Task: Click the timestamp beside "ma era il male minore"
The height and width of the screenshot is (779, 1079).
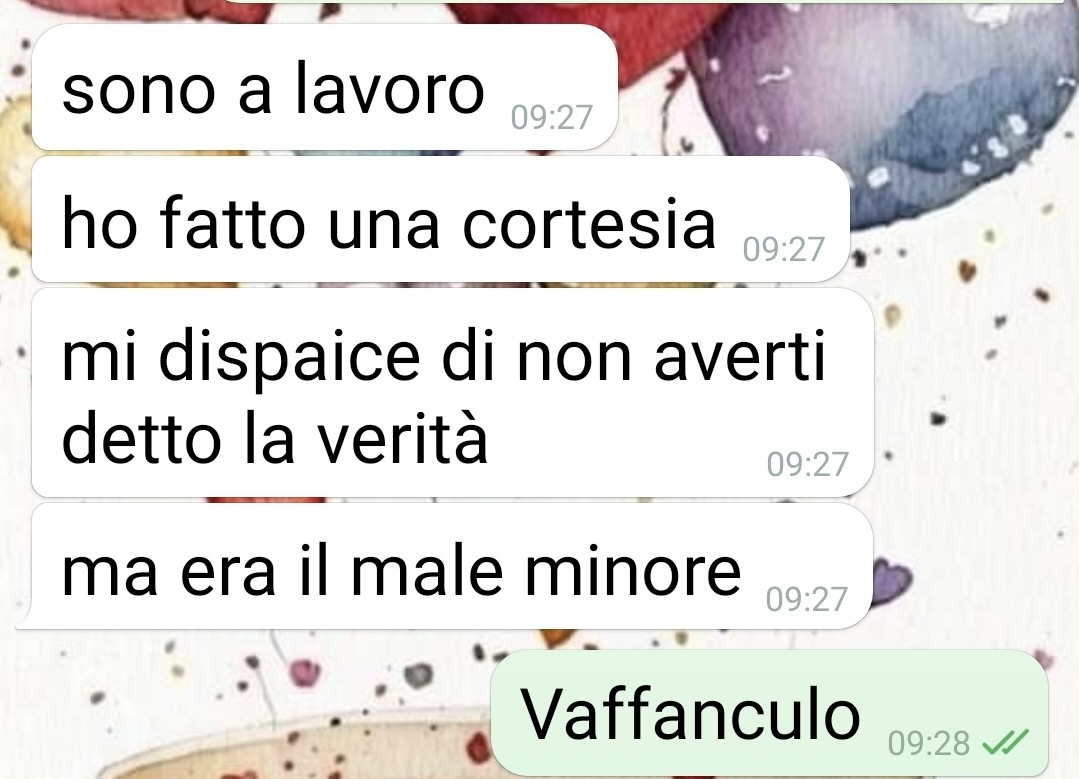Action: (x=806, y=599)
